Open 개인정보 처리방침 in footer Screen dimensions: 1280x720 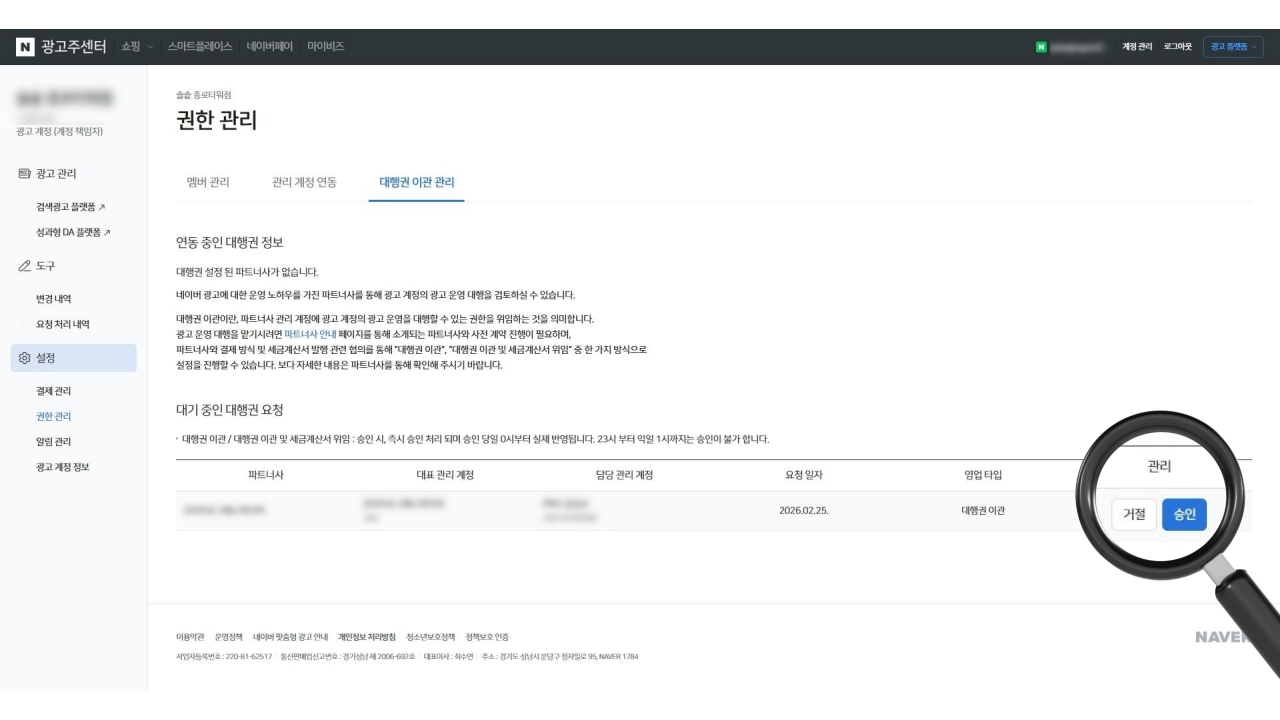[x=367, y=637]
